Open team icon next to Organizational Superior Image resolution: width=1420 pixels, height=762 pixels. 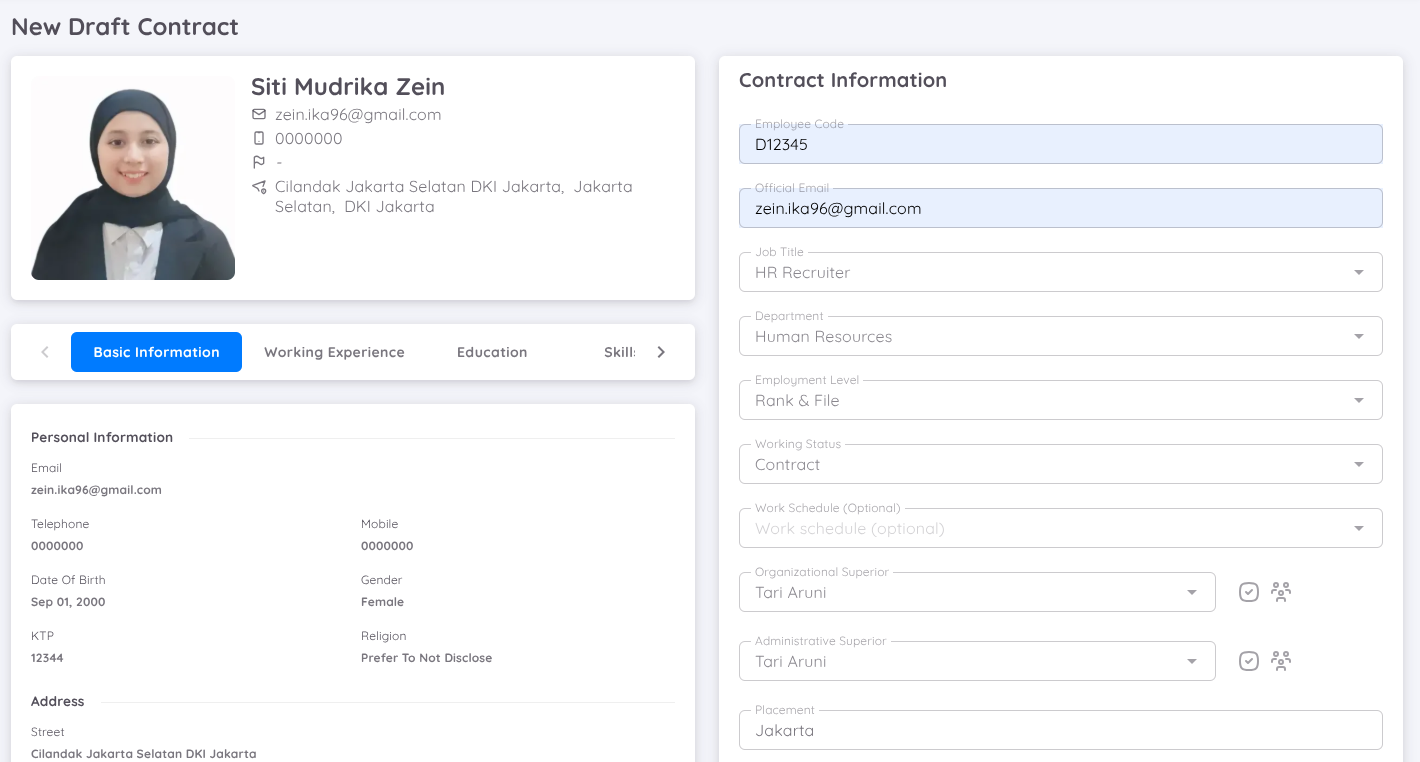1280,592
